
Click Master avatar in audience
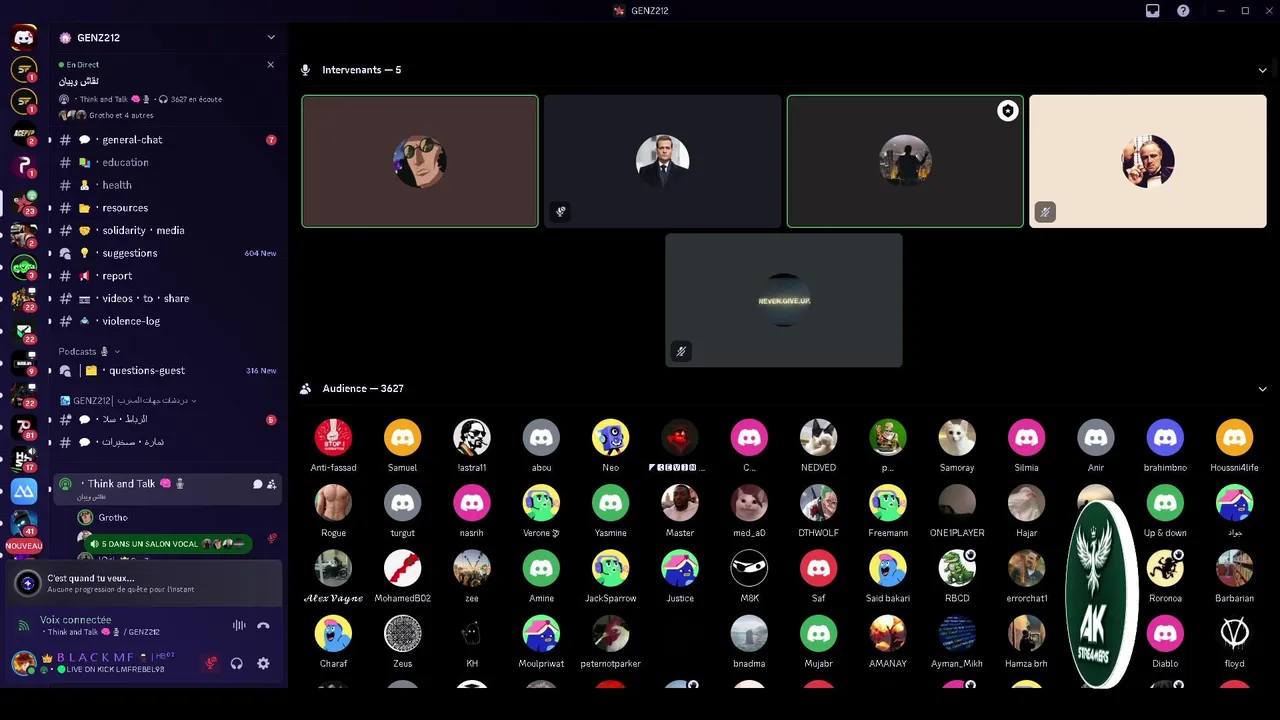point(680,502)
